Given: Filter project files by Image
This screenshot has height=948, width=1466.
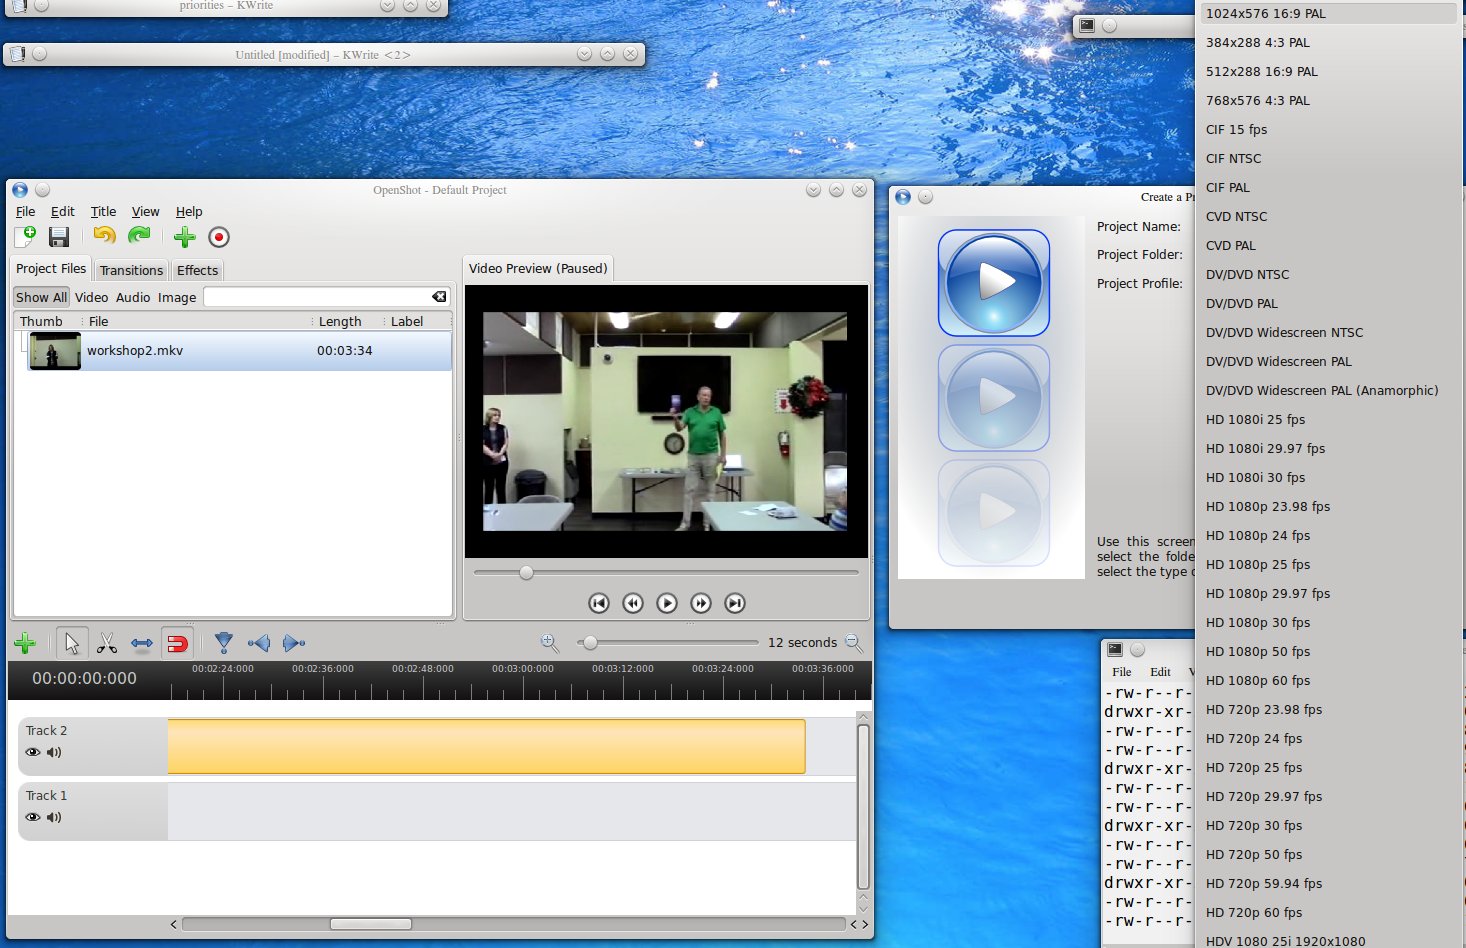Looking at the screenshot, I should click(x=177, y=297).
